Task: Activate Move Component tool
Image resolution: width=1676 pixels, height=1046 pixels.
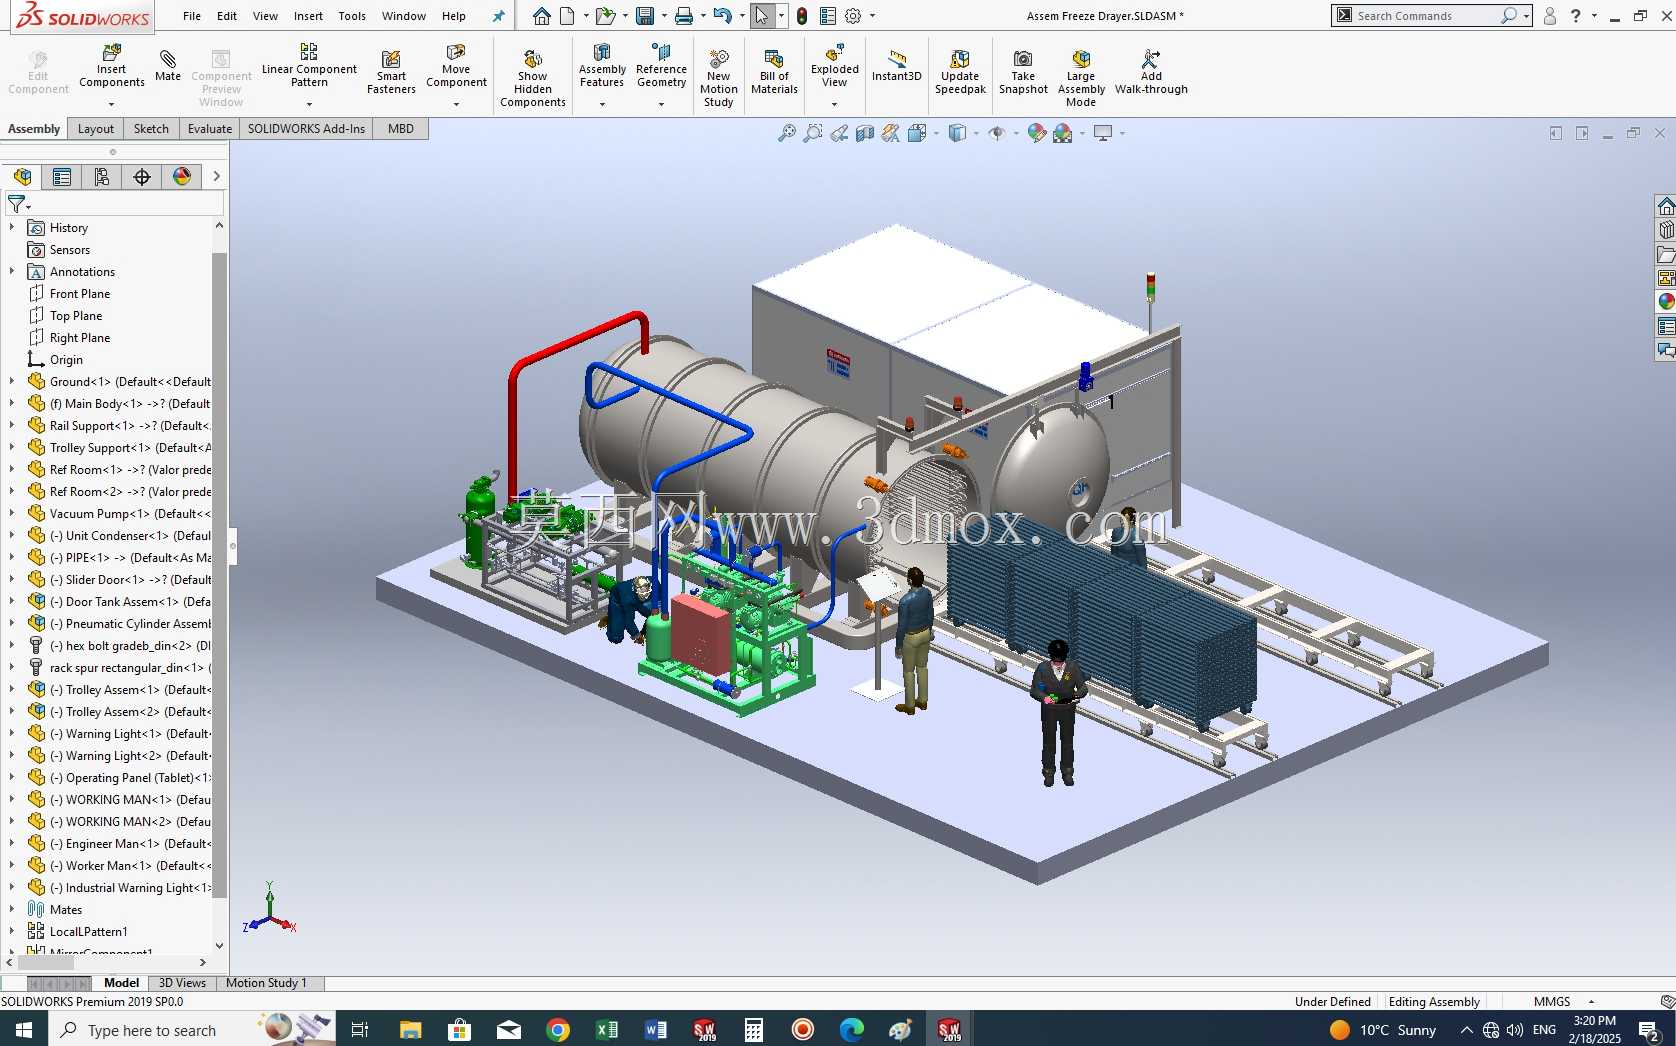Action: point(456,66)
